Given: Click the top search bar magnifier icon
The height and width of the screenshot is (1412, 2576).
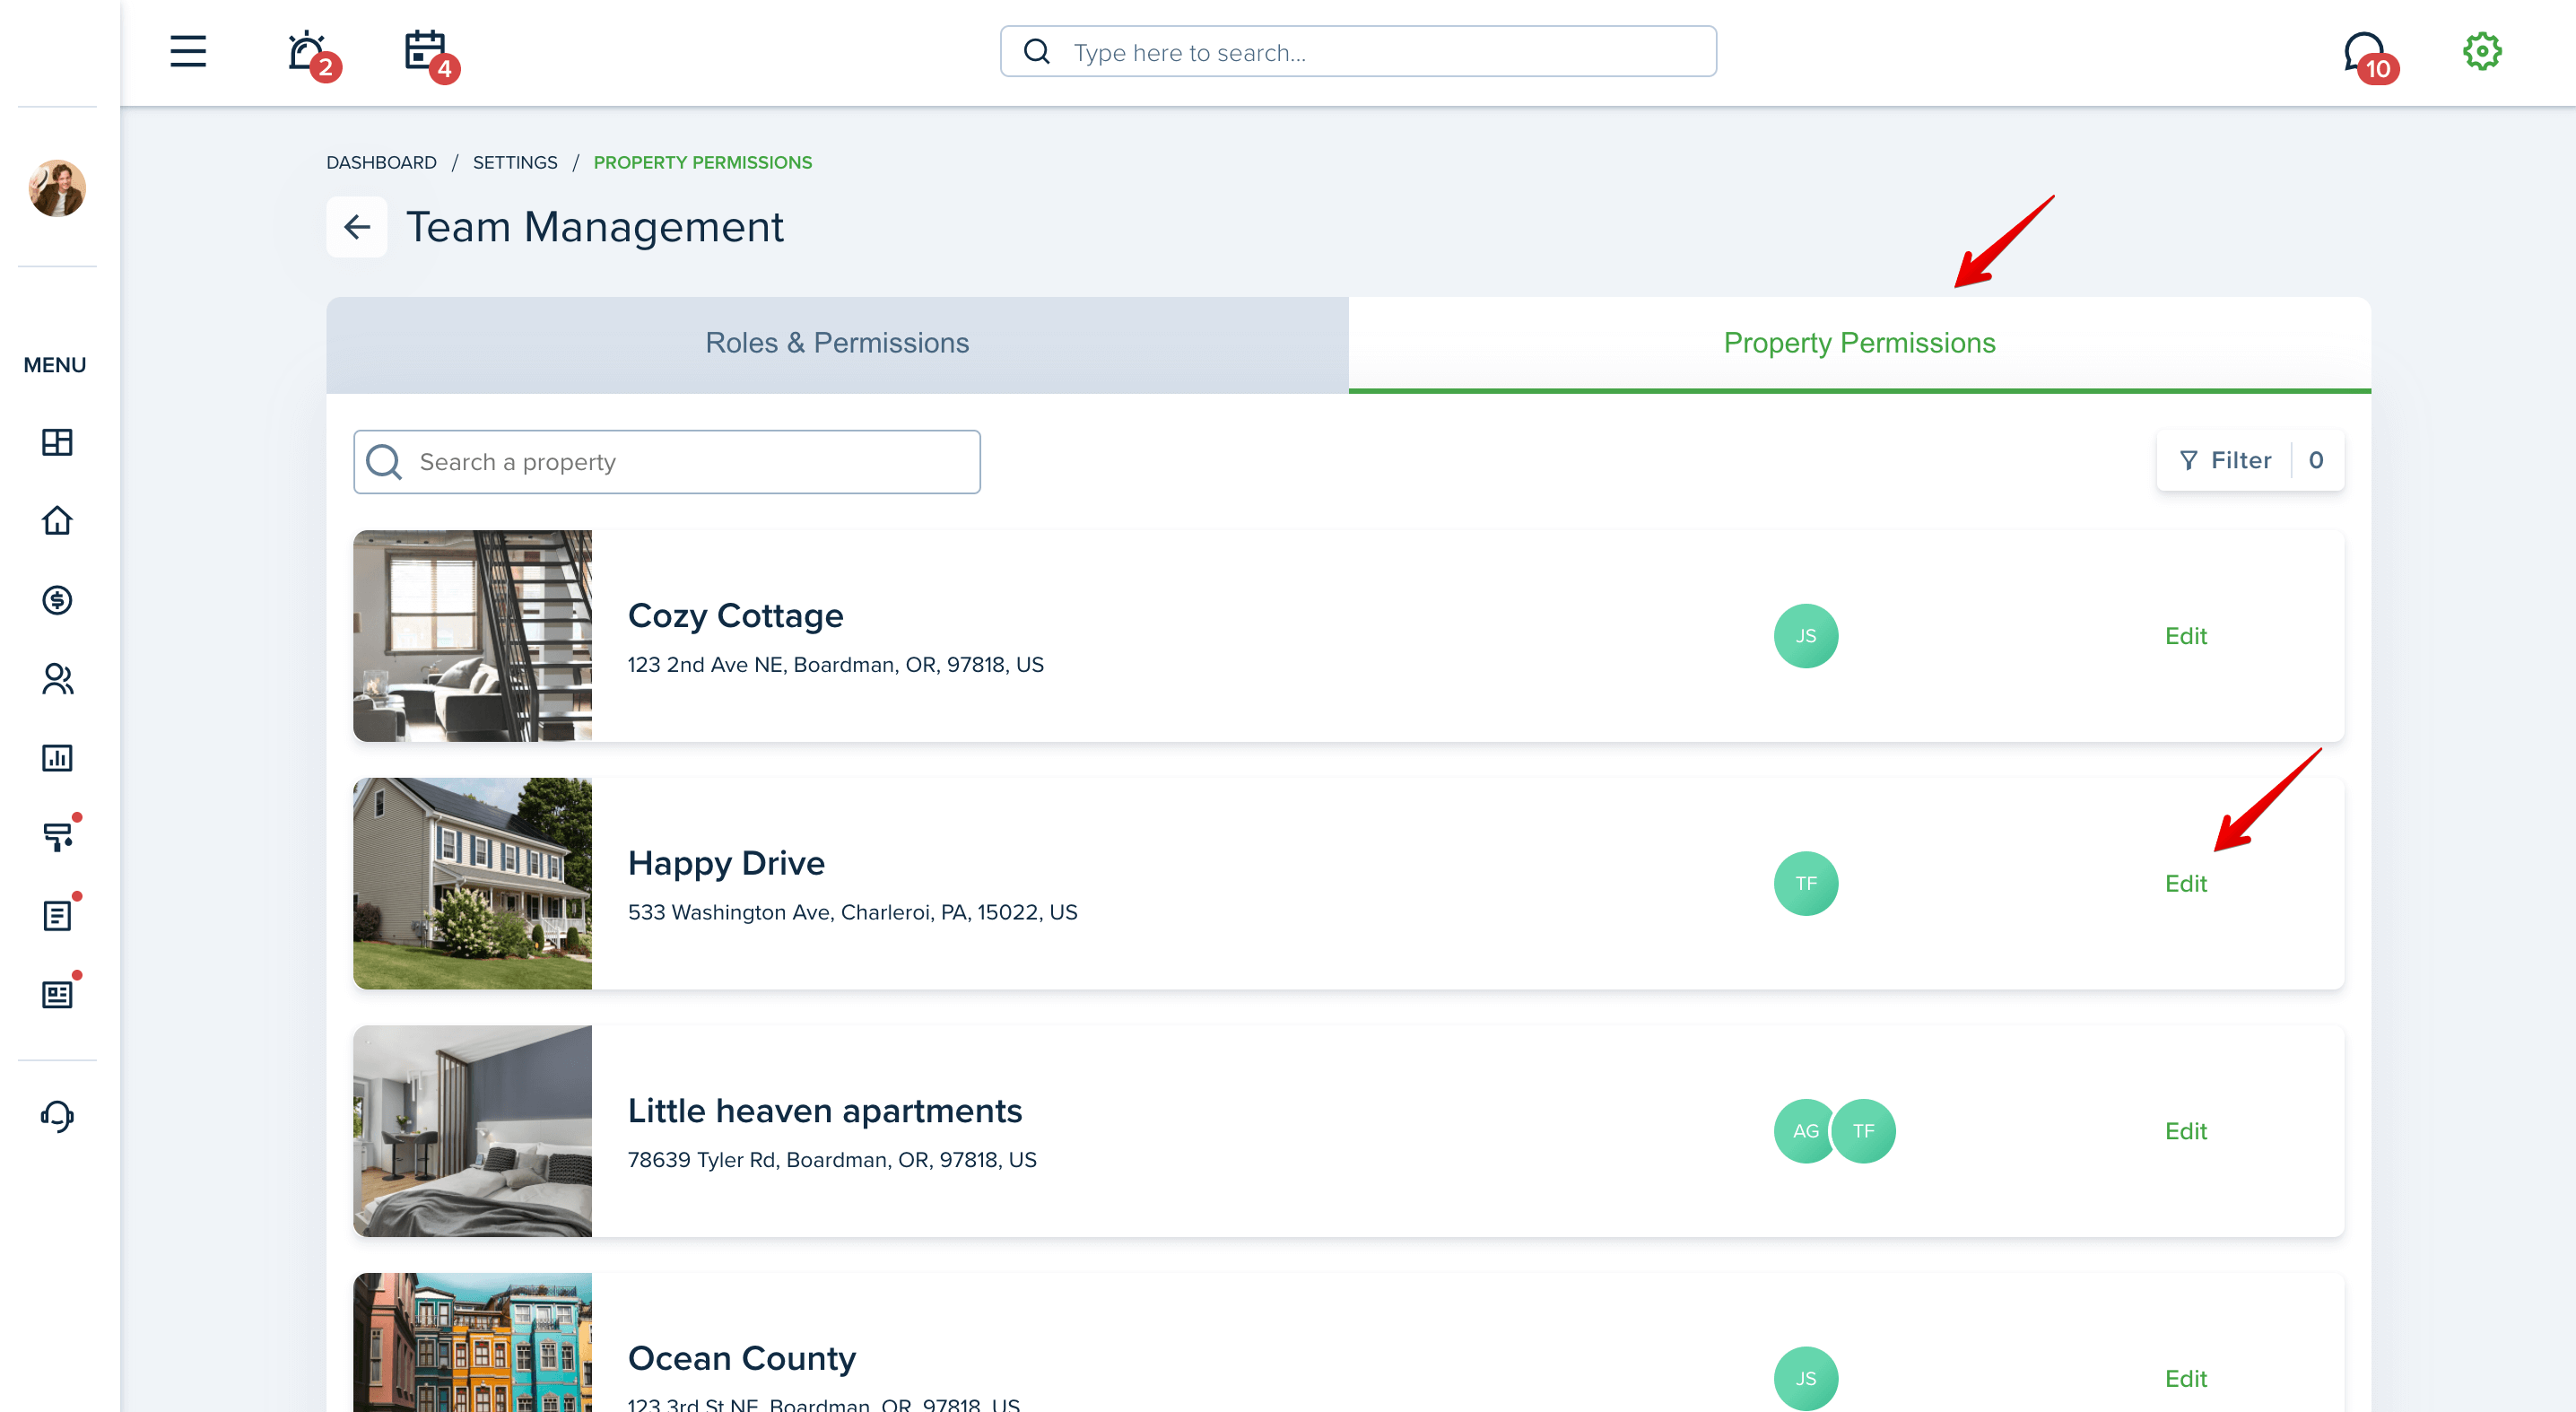Looking at the screenshot, I should click(1037, 51).
